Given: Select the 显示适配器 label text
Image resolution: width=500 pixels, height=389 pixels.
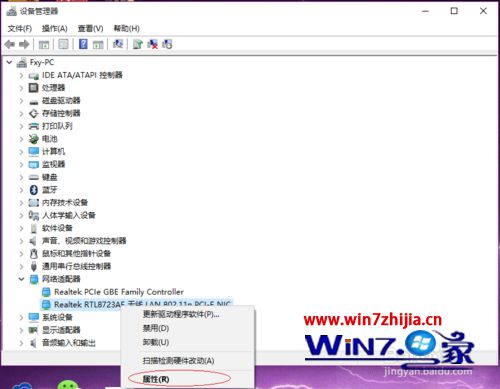Looking at the screenshot, I should (61, 330).
